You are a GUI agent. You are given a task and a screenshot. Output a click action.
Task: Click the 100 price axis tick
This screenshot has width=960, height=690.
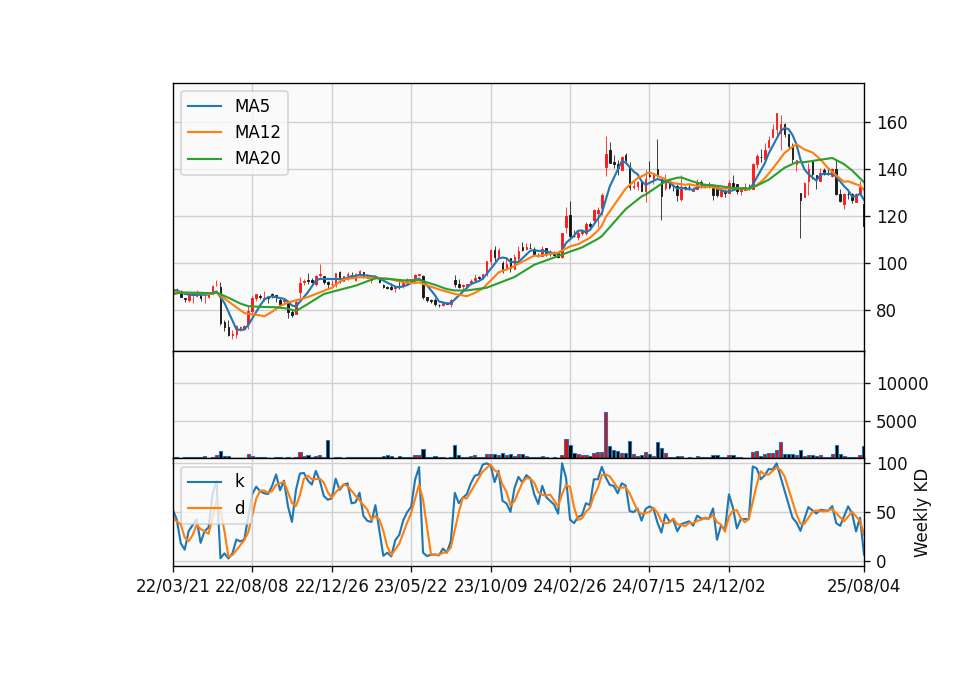pyautogui.click(x=891, y=264)
